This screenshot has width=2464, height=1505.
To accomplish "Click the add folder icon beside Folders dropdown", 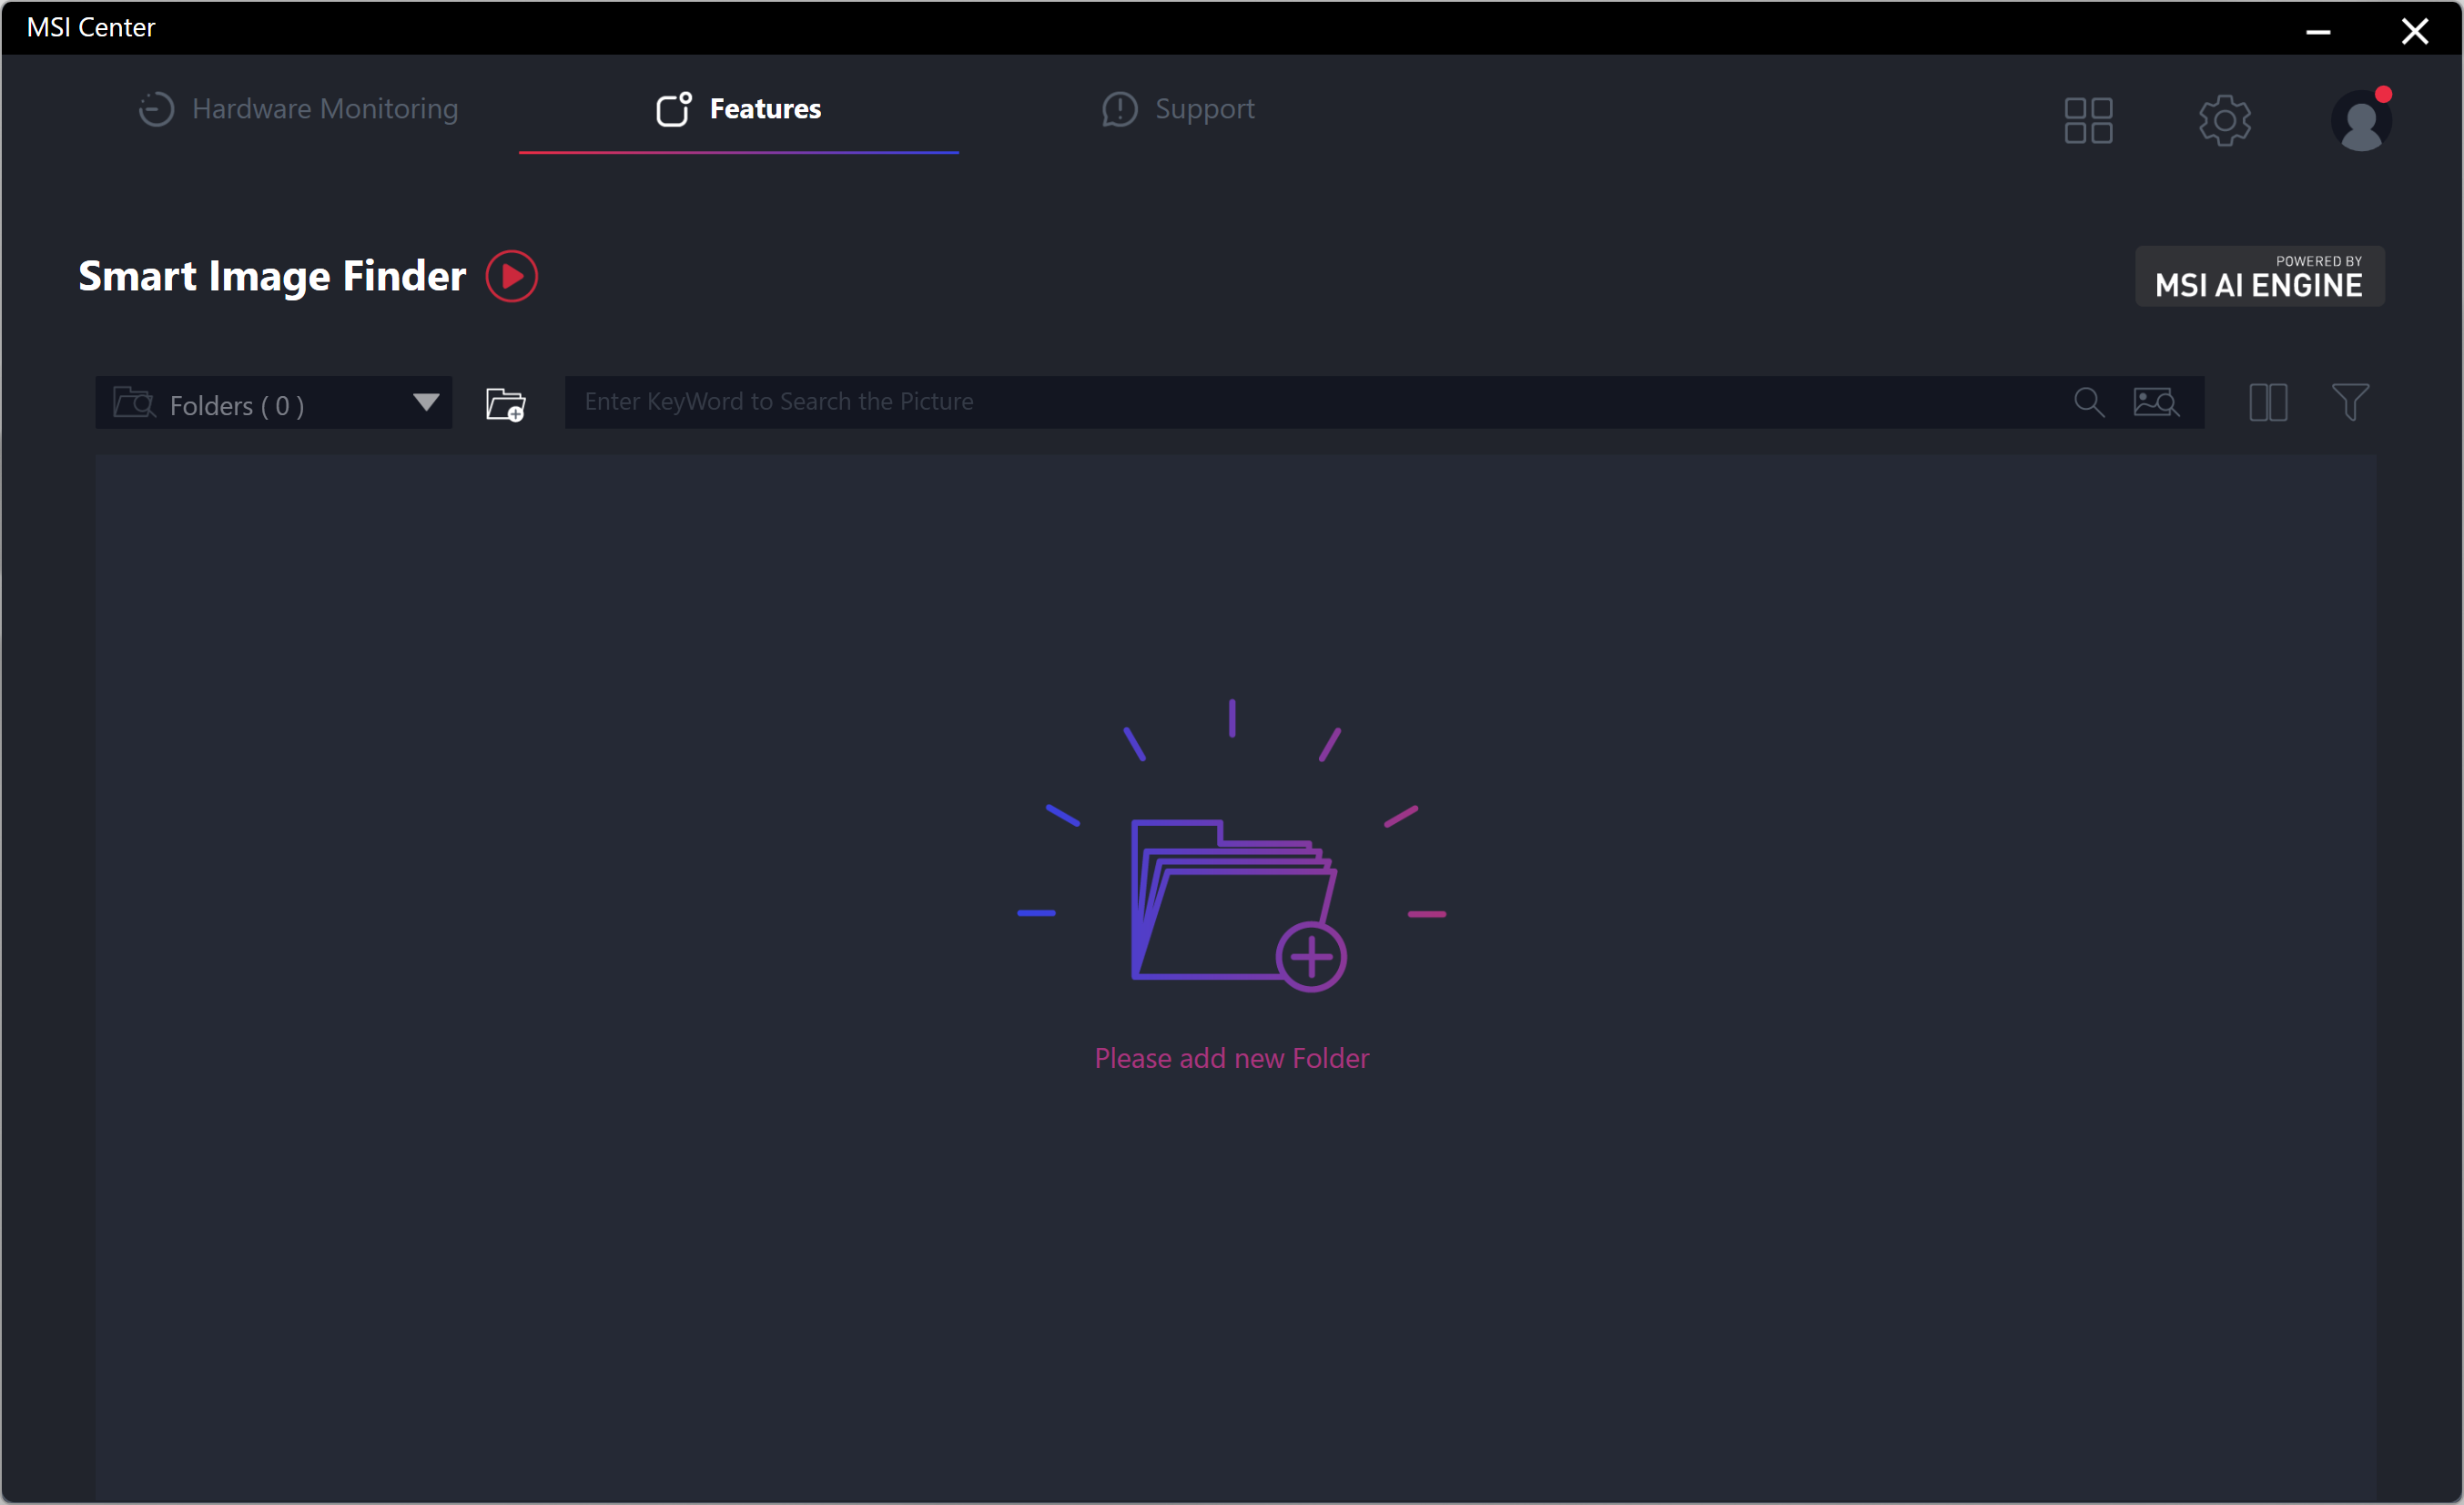I will [505, 404].
